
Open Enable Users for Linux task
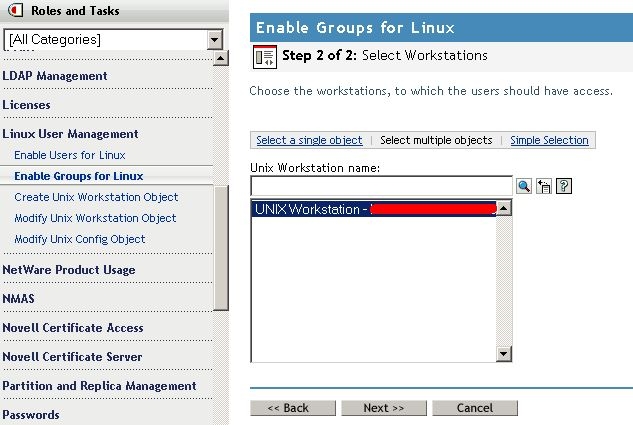coord(70,155)
